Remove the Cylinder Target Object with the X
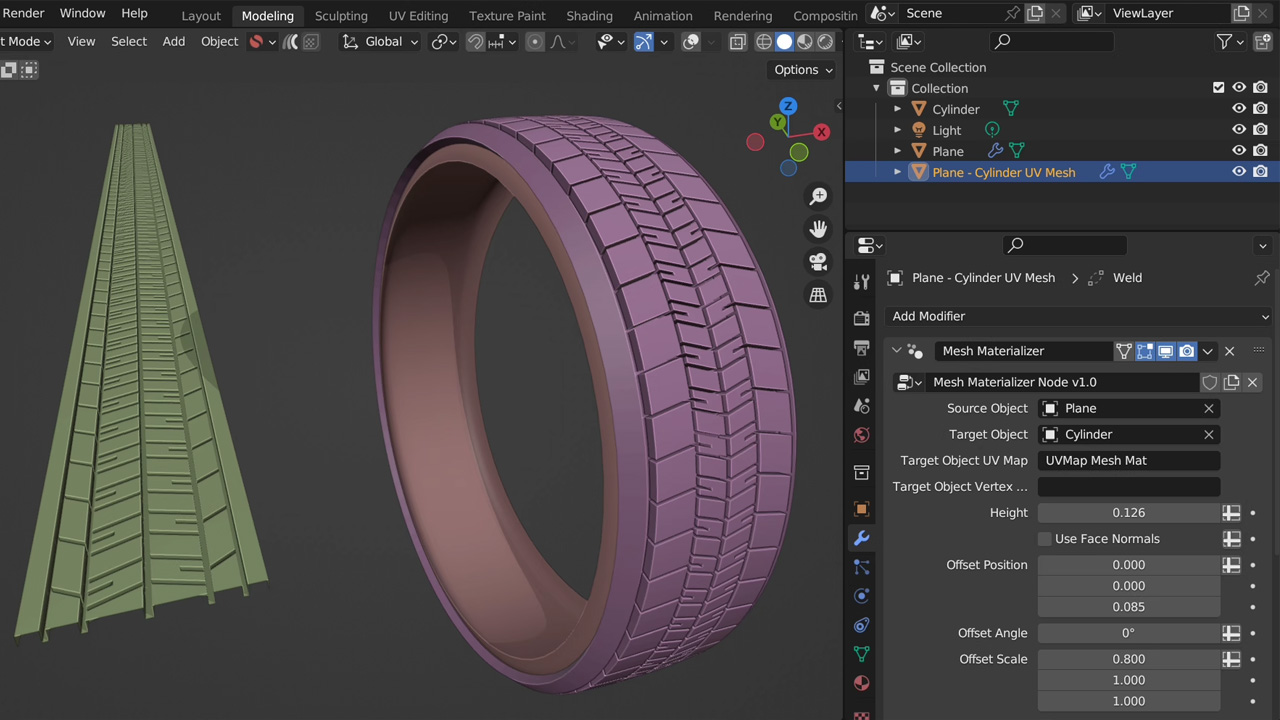 tap(1208, 434)
